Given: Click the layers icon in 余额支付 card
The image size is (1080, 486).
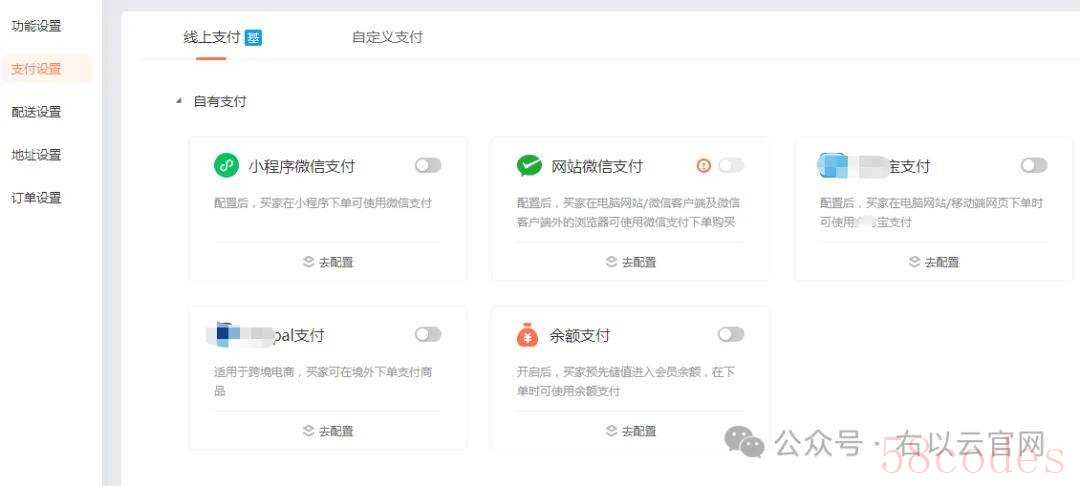Looking at the screenshot, I should 612,431.
